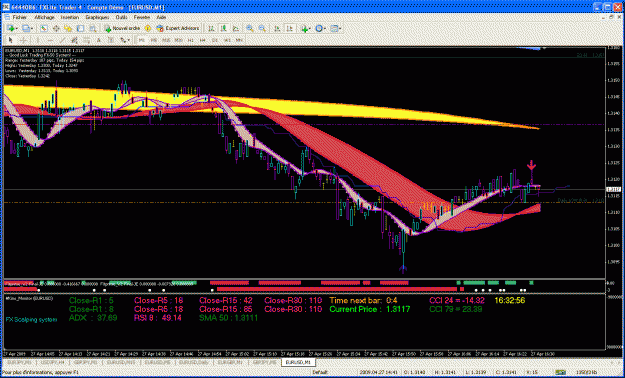
Task: Expand the Profiles dropdown arrow
Action: pyautogui.click(x=32, y=29)
